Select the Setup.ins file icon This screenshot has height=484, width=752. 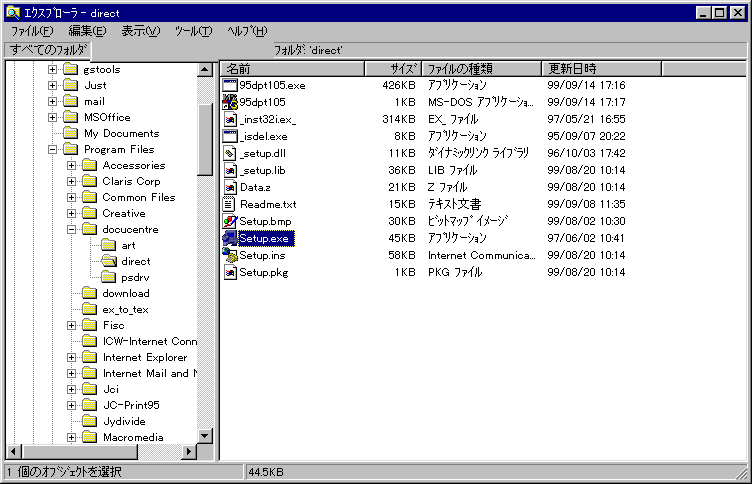pos(230,255)
